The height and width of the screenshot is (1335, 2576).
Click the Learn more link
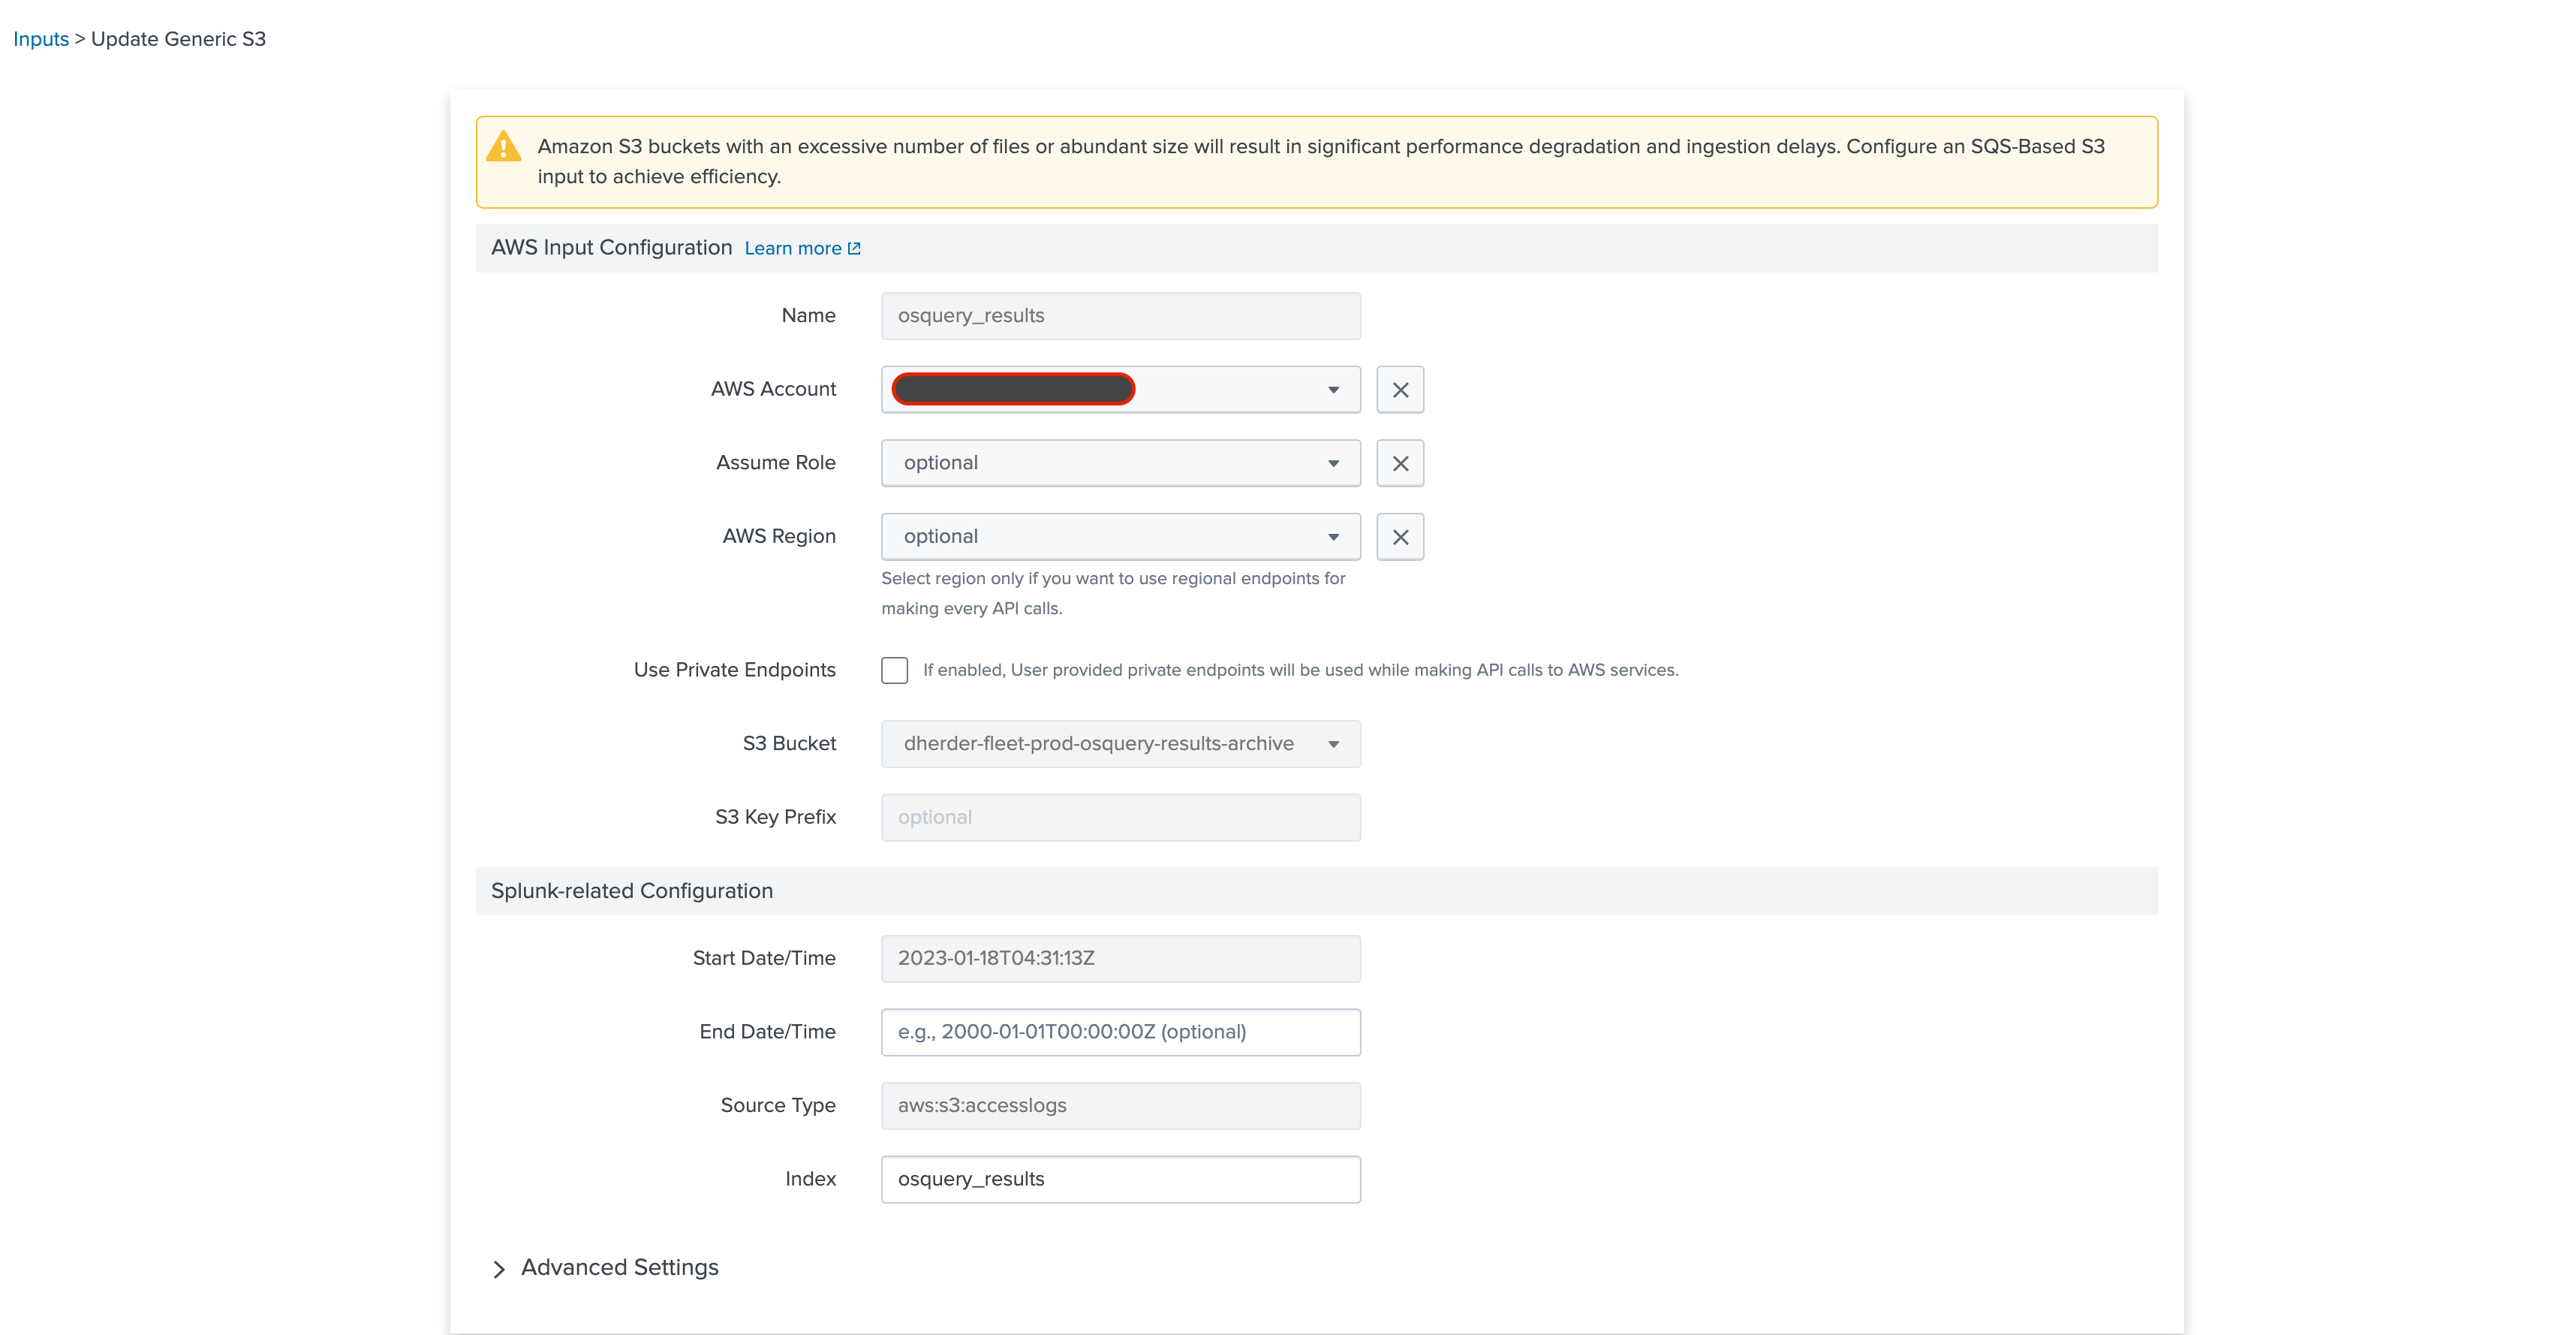point(802,247)
